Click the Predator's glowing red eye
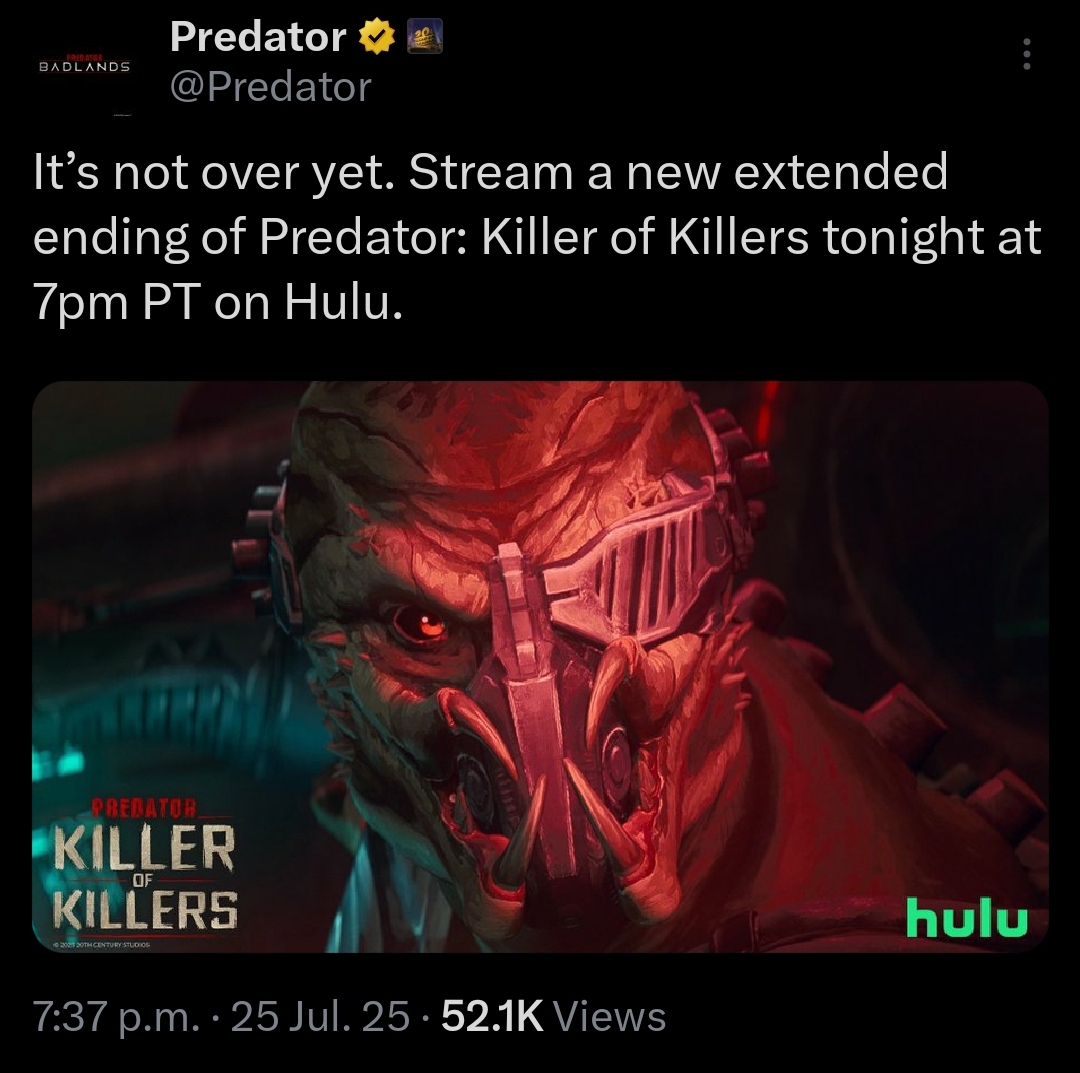Viewport: 1080px width, 1073px height. pos(421,623)
